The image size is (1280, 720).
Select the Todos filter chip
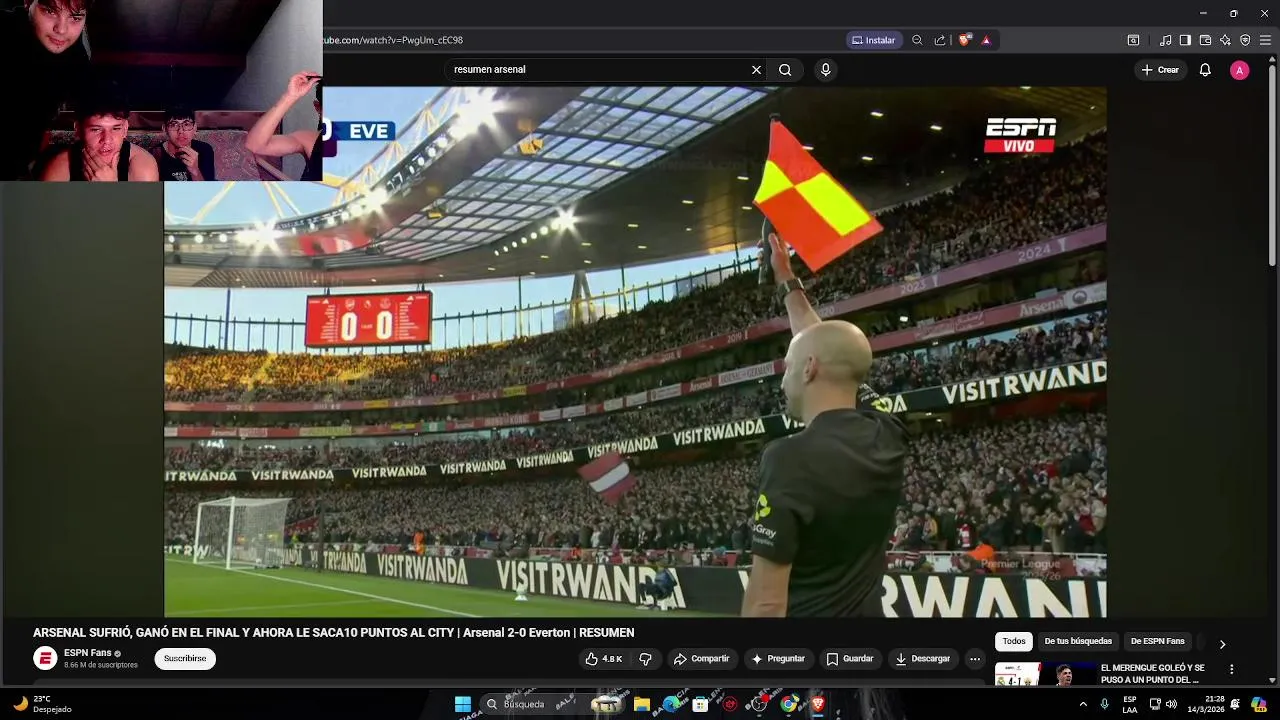(1014, 641)
